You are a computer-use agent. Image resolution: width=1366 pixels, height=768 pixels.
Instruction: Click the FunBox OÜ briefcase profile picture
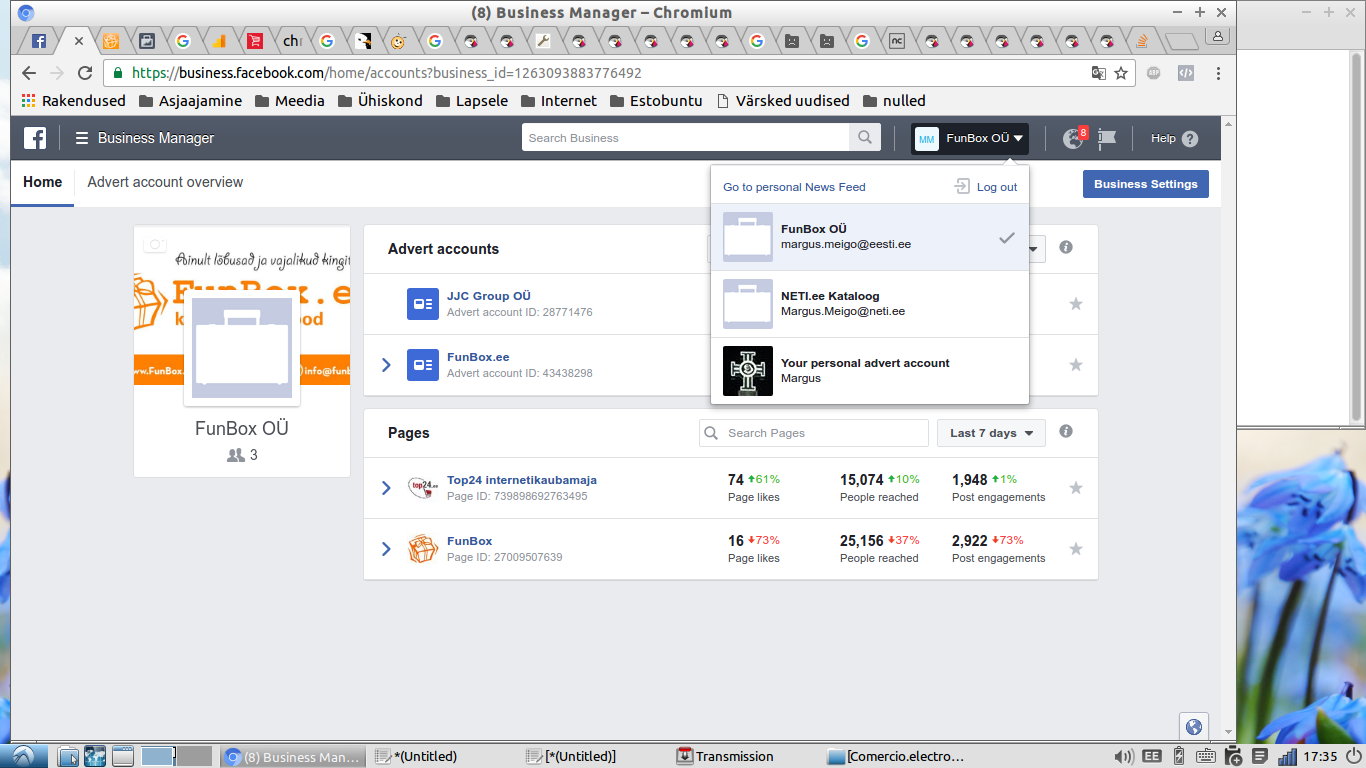coord(242,350)
